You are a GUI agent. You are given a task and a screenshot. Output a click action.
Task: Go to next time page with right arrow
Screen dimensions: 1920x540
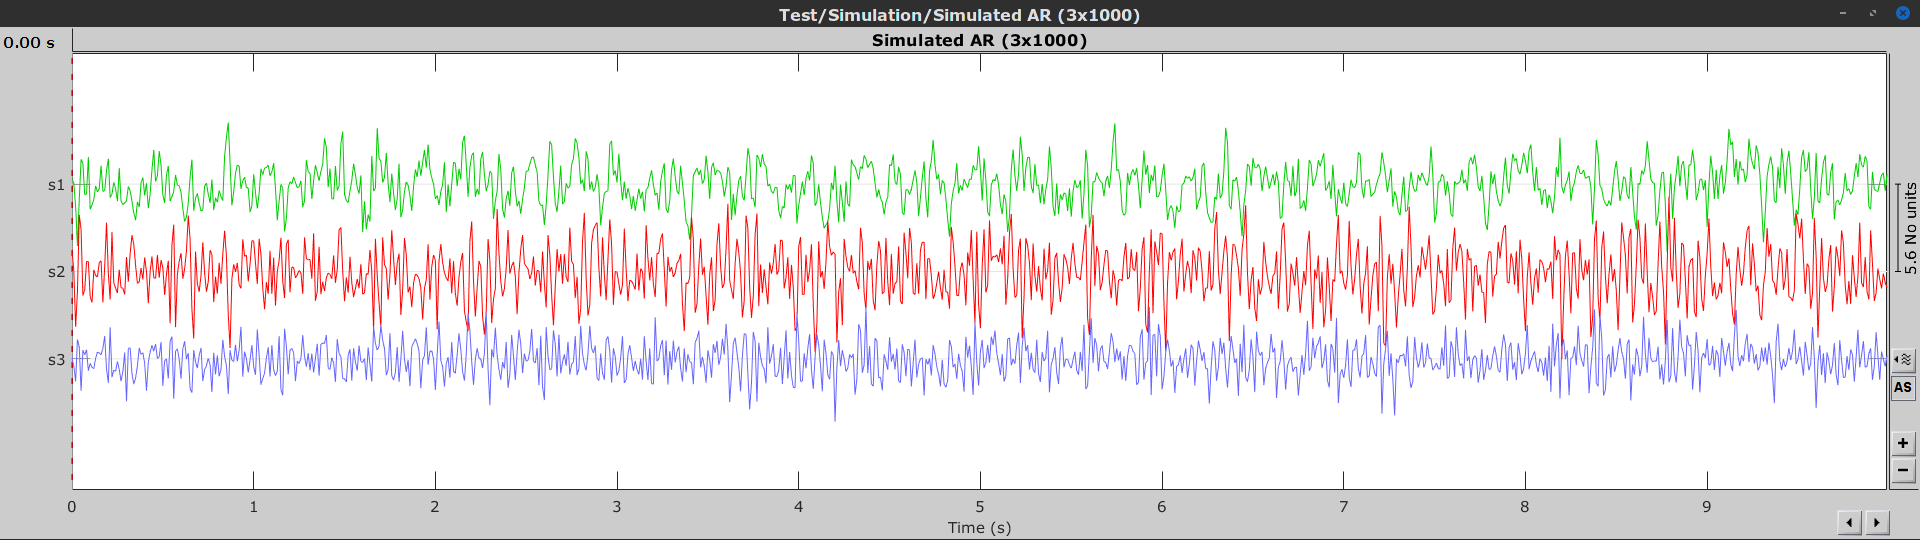click(1877, 522)
